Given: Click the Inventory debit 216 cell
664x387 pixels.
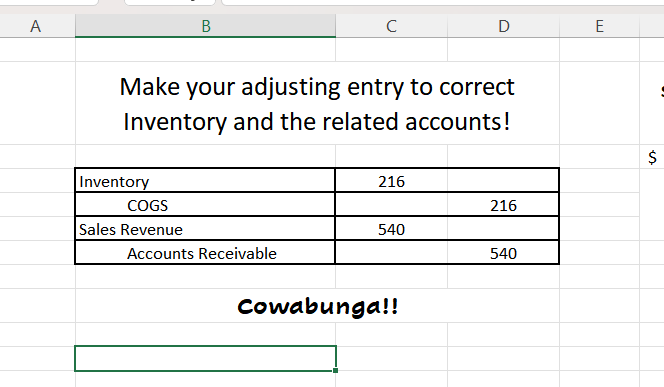Looking at the screenshot, I should (x=392, y=181).
